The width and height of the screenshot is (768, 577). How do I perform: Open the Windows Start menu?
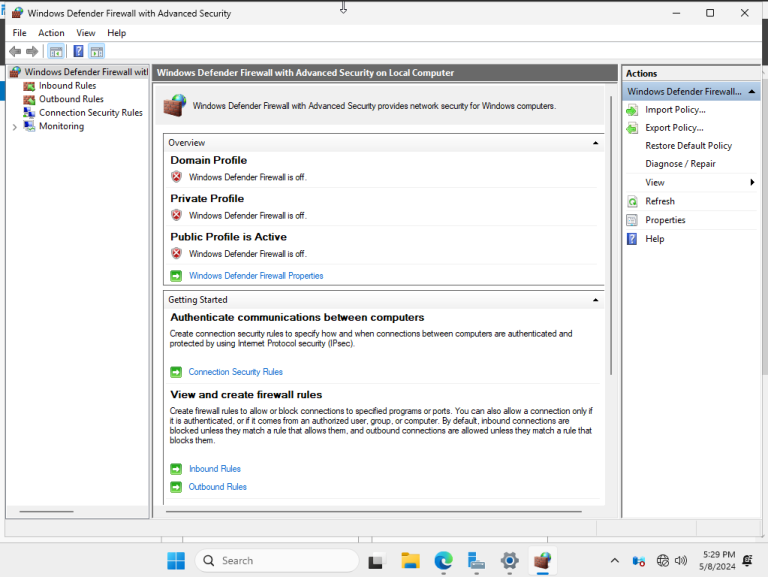point(176,561)
